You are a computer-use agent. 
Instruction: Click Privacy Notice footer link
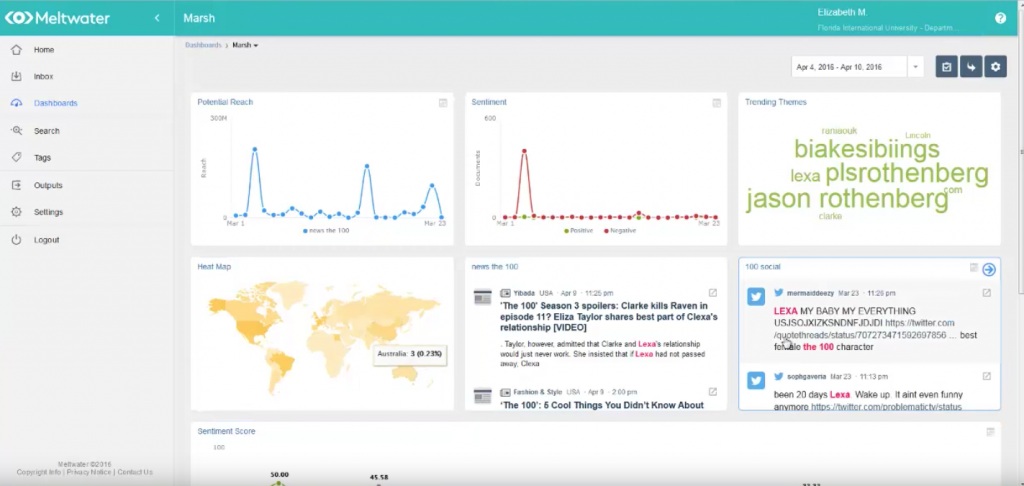(x=89, y=472)
